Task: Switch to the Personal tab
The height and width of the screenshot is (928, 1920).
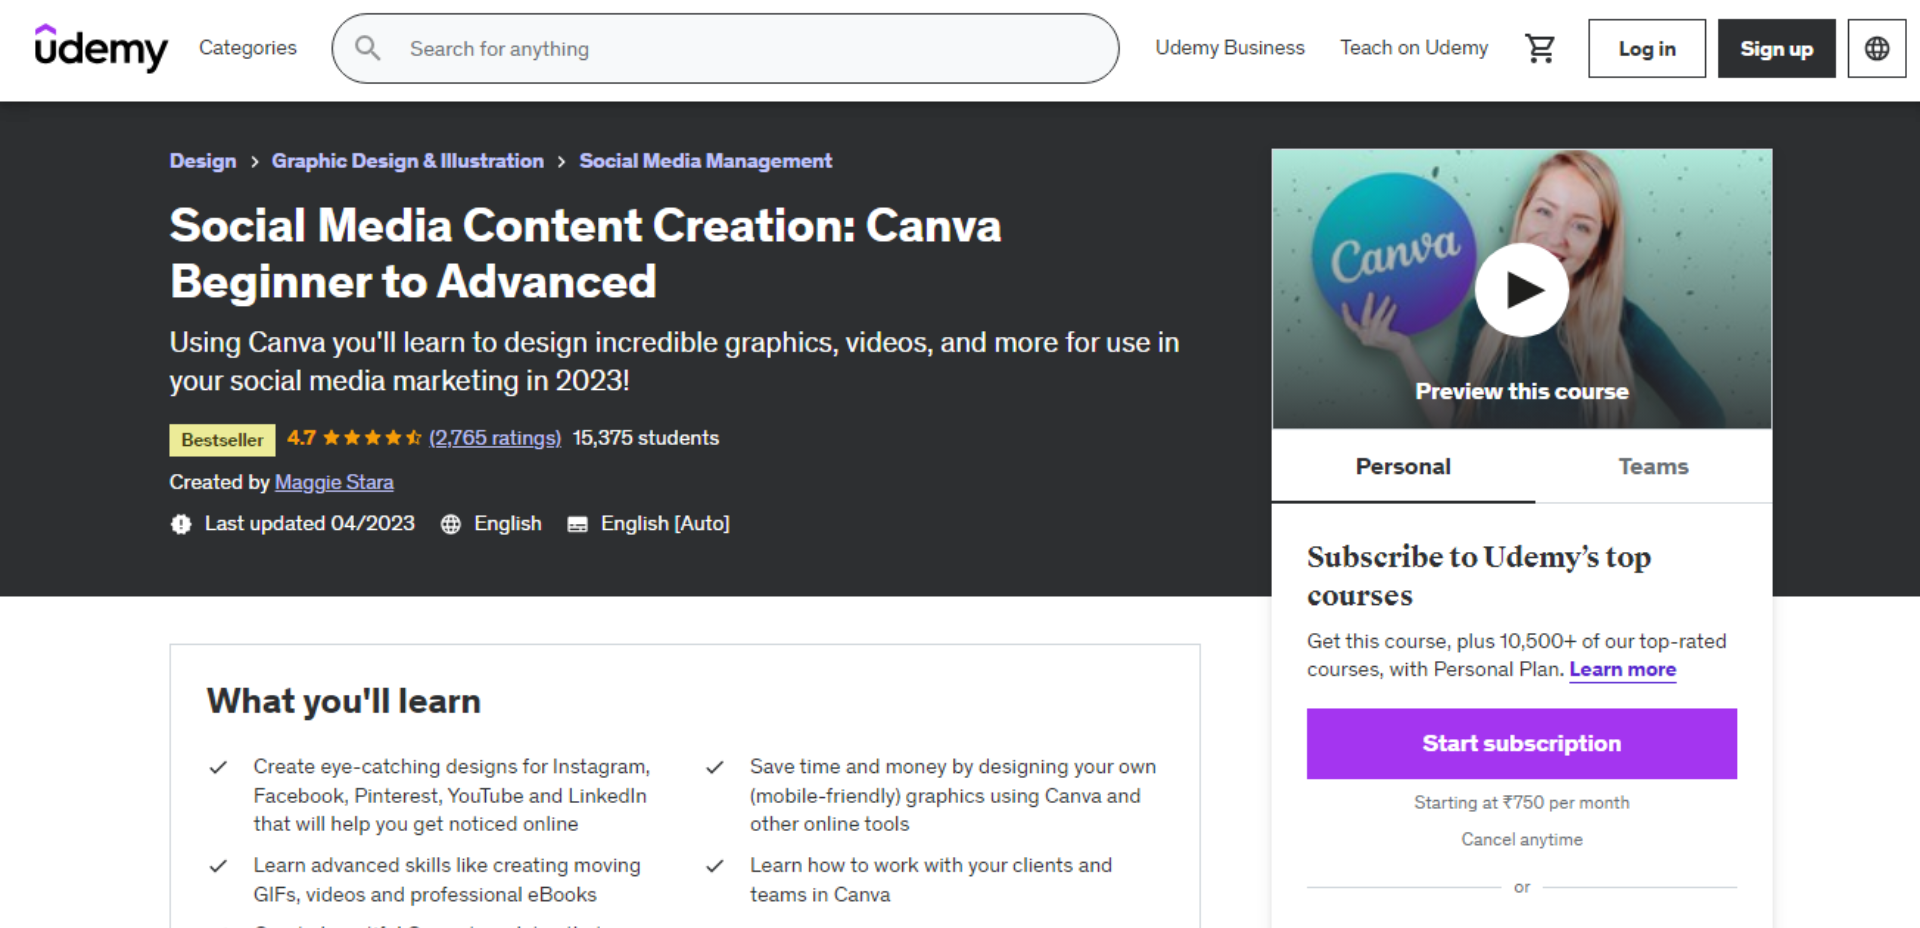Action: [x=1403, y=467]
